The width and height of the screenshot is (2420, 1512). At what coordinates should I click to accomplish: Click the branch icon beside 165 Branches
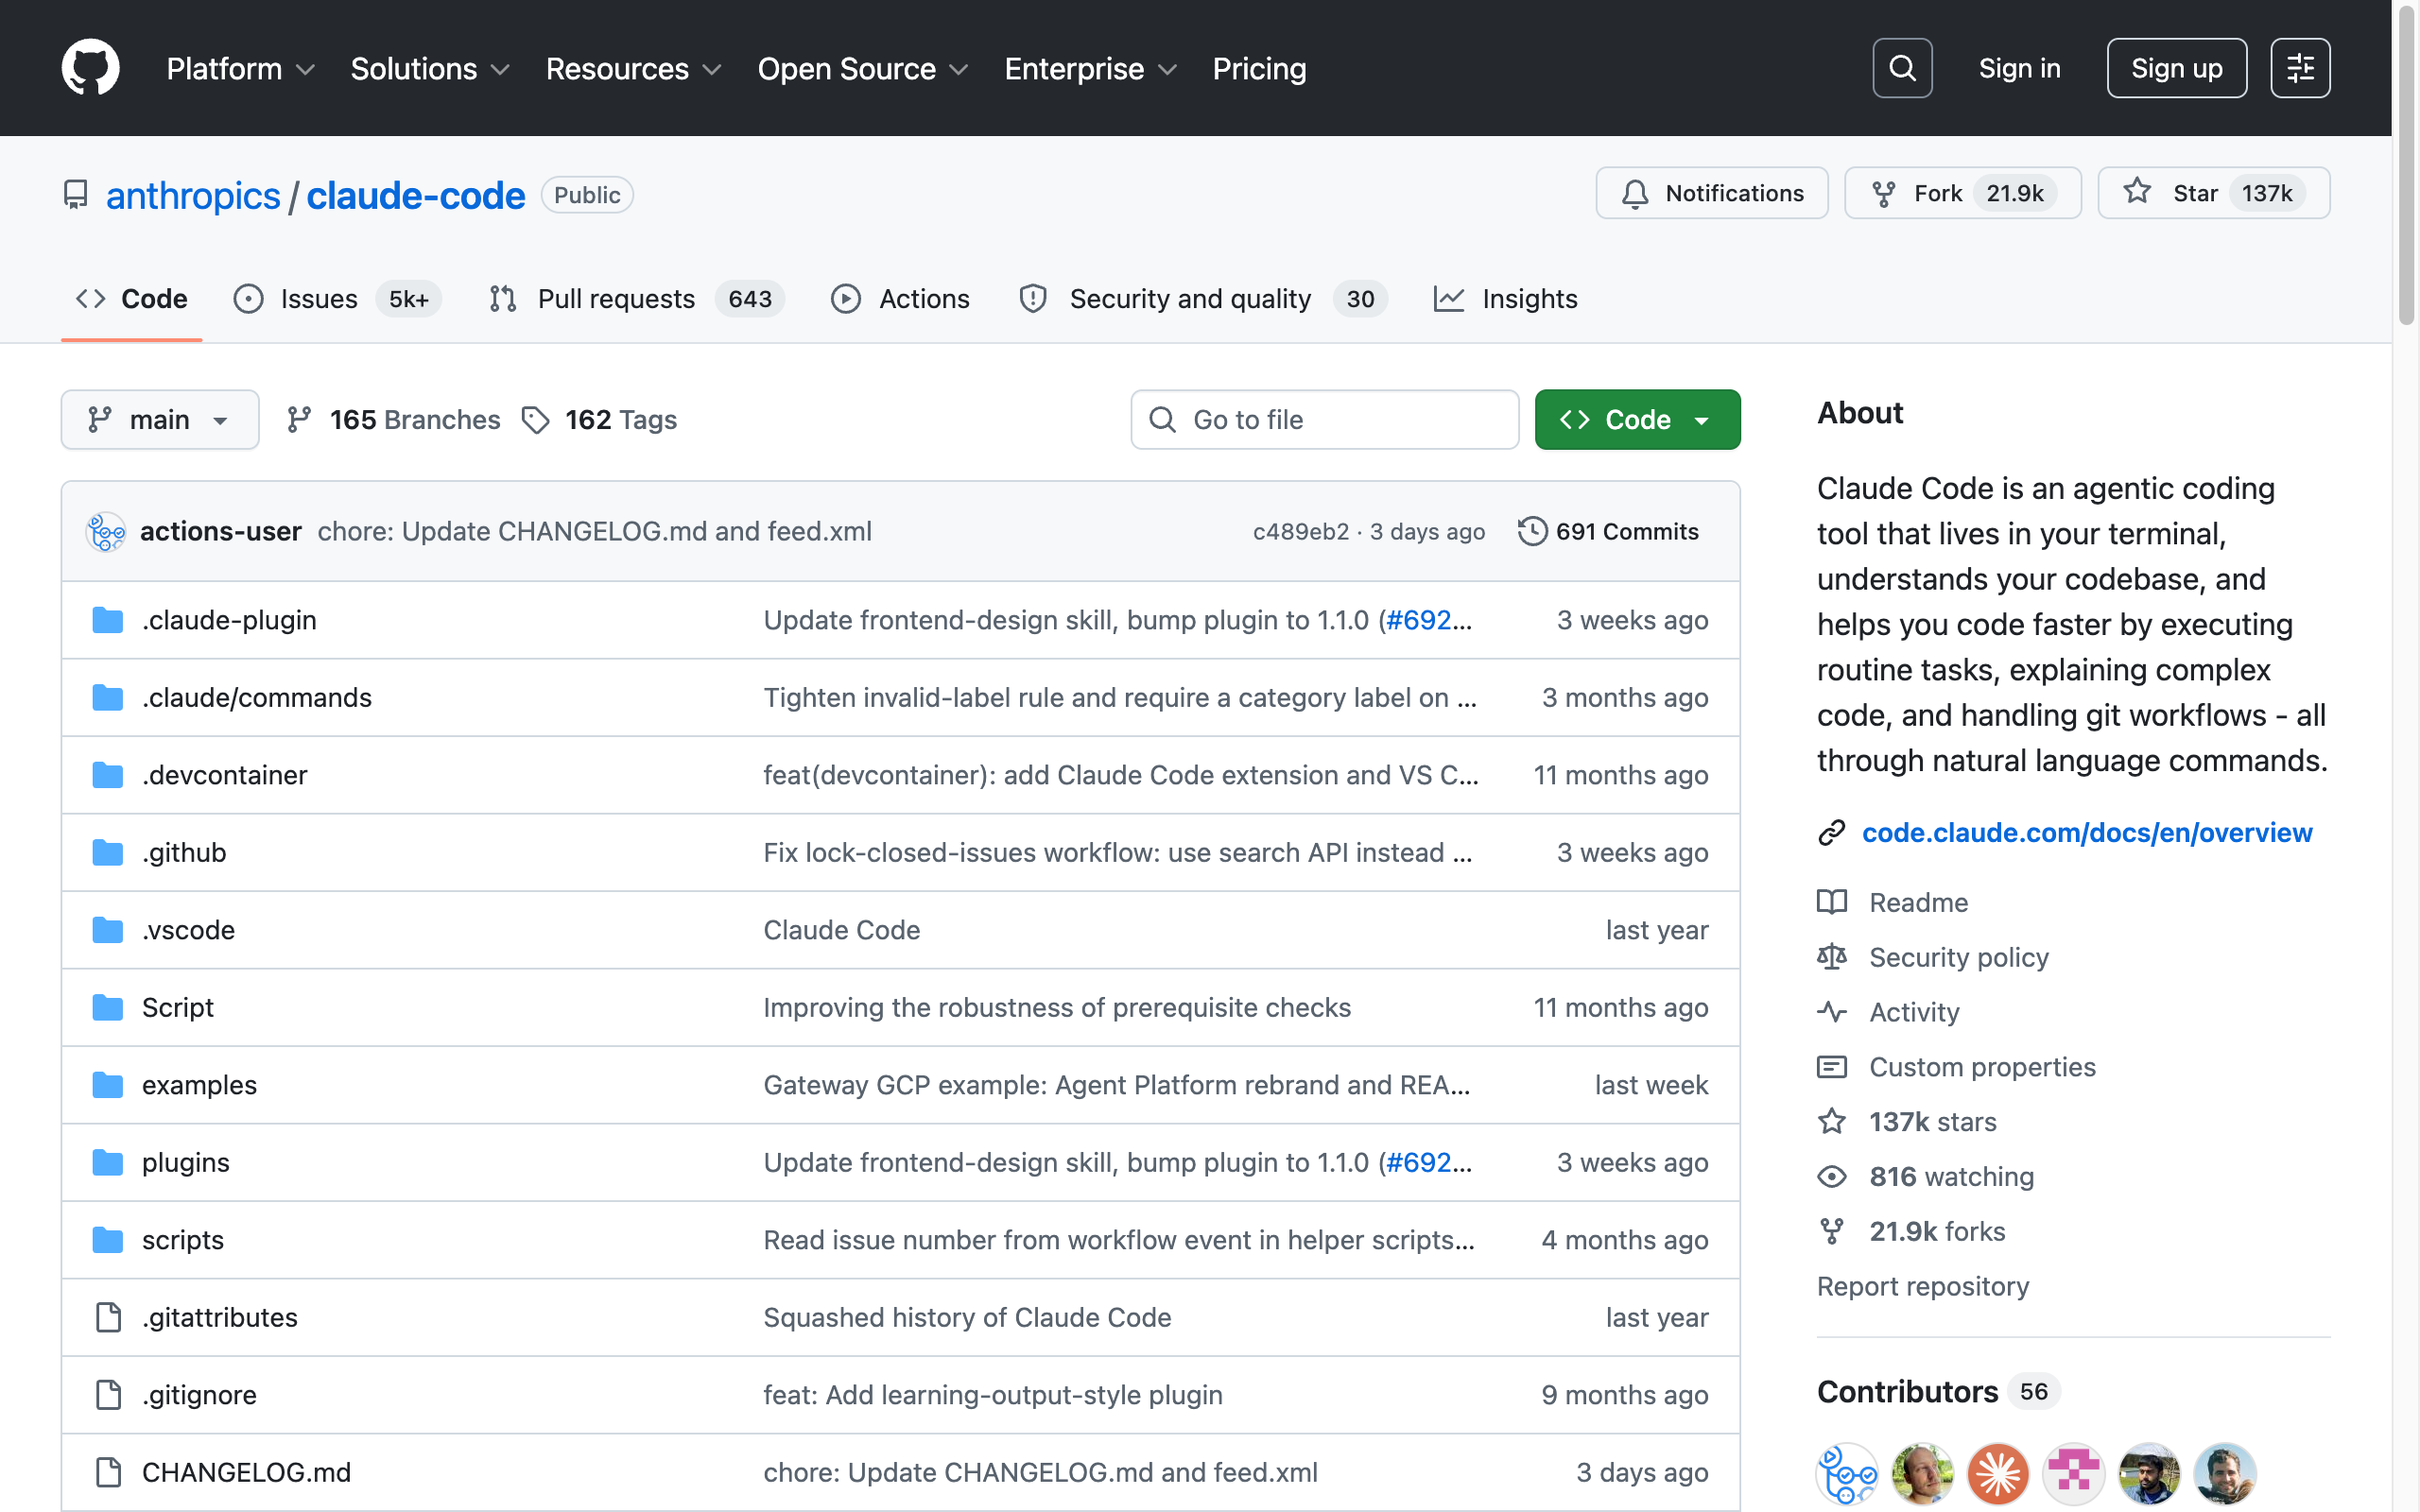(x=299, y=420)
